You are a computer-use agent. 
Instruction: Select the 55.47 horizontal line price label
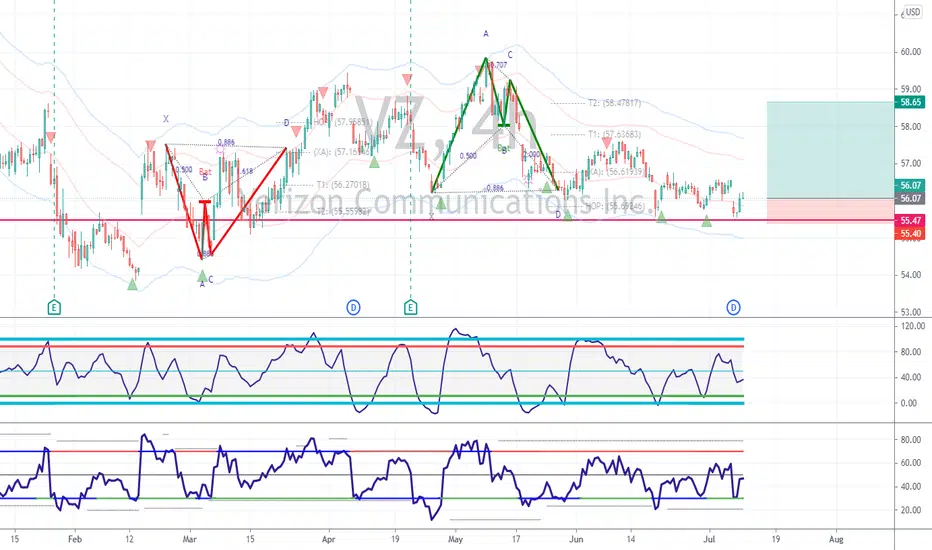tap(910, 221)
